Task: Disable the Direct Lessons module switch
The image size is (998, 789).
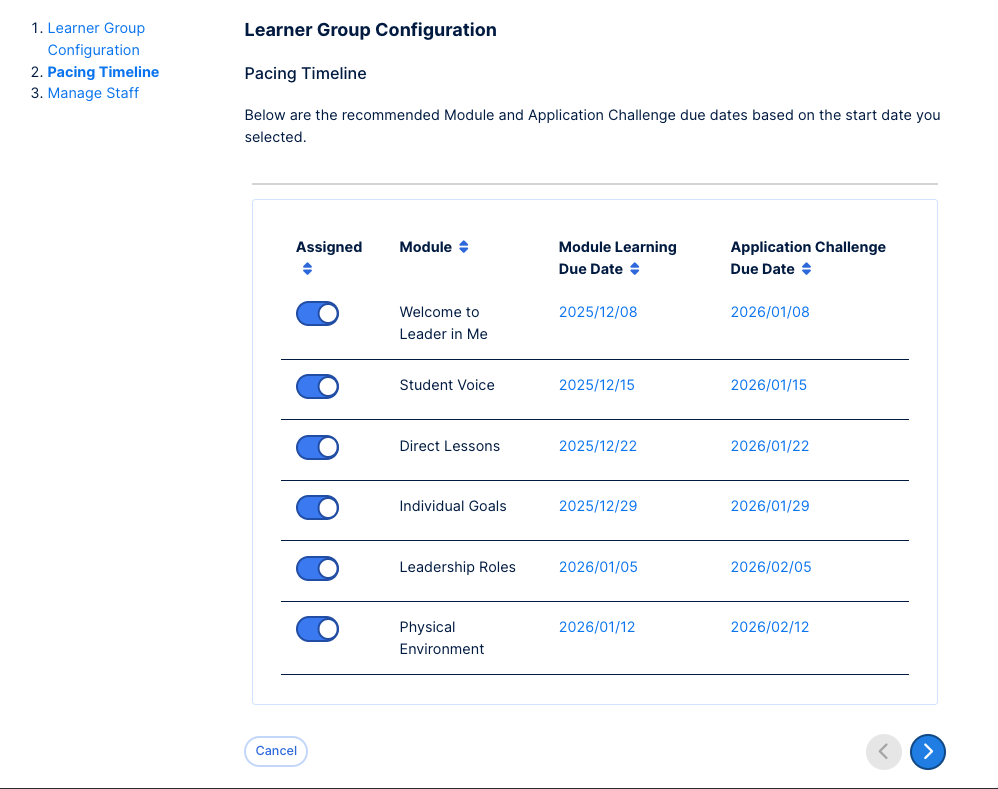Action: (317, 447)
